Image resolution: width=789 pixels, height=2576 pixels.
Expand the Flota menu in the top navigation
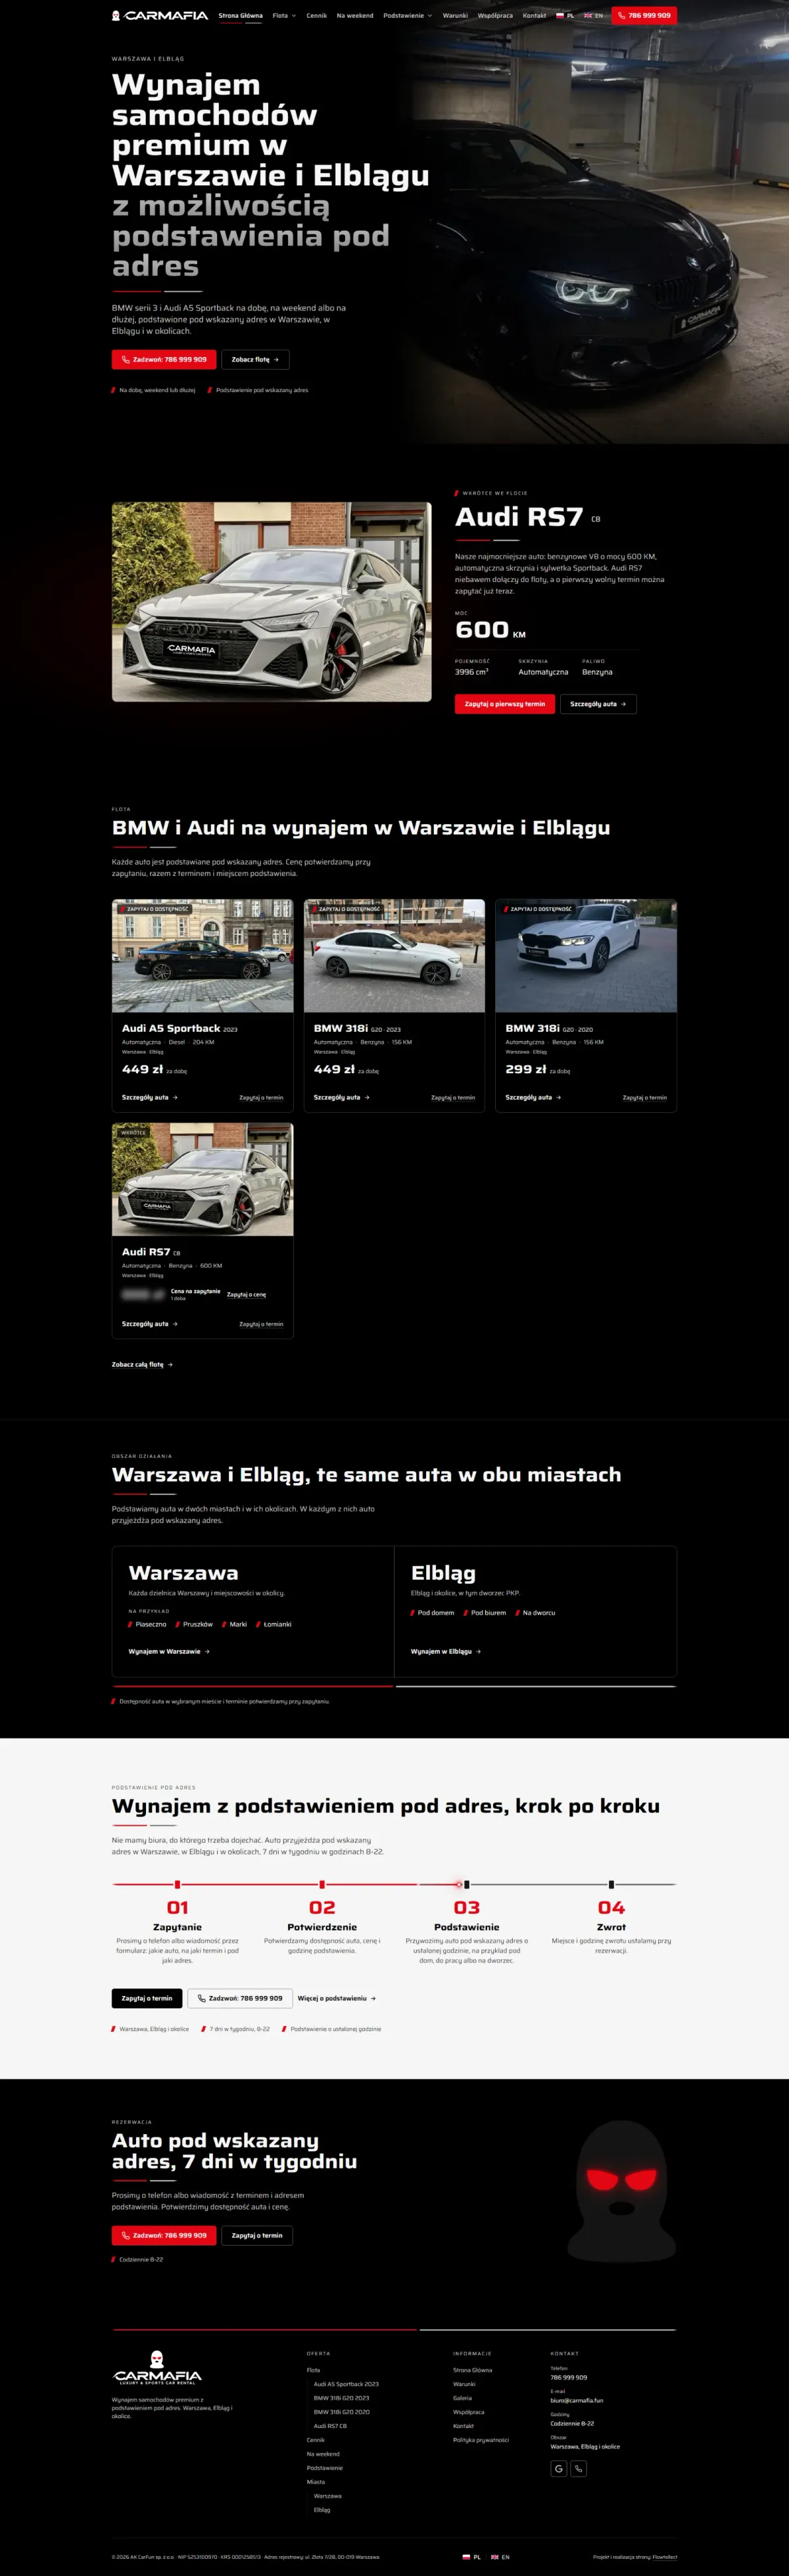click(x=284, y=15)
